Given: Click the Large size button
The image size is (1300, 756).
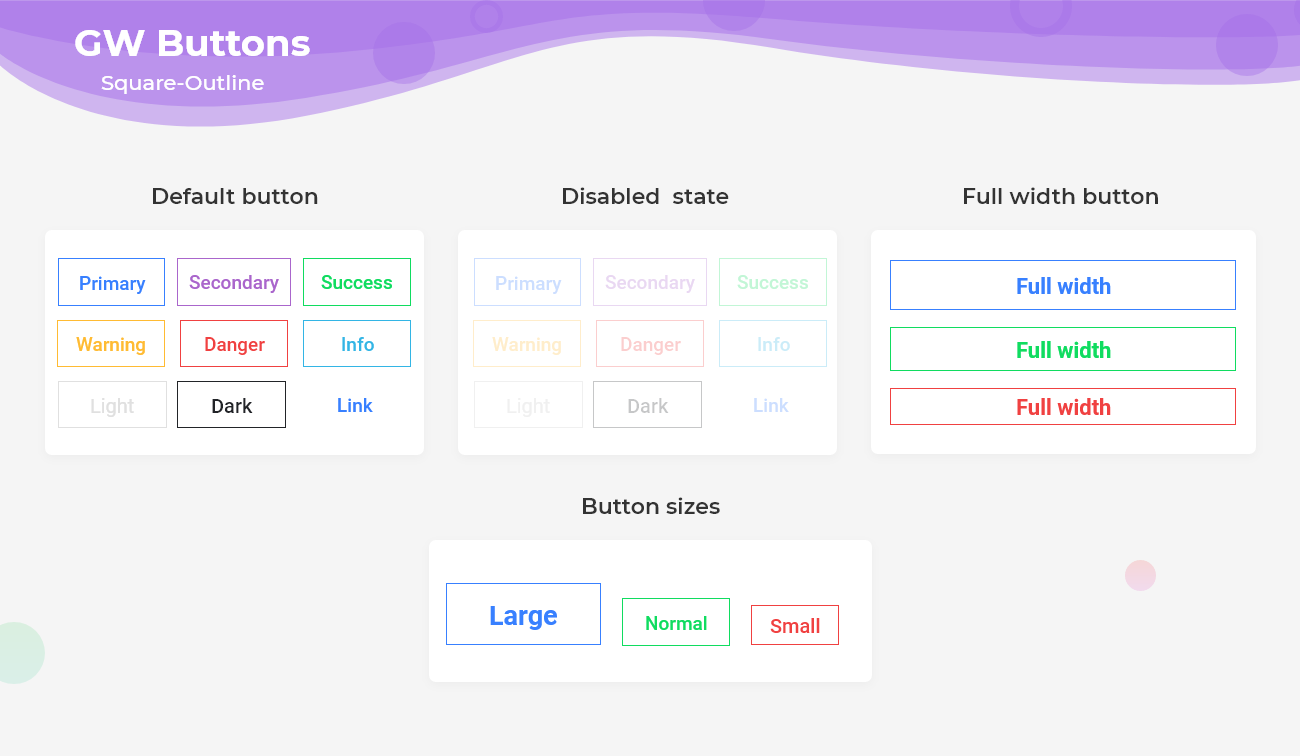Looking at the screenshot, I should tap(523, 613).
